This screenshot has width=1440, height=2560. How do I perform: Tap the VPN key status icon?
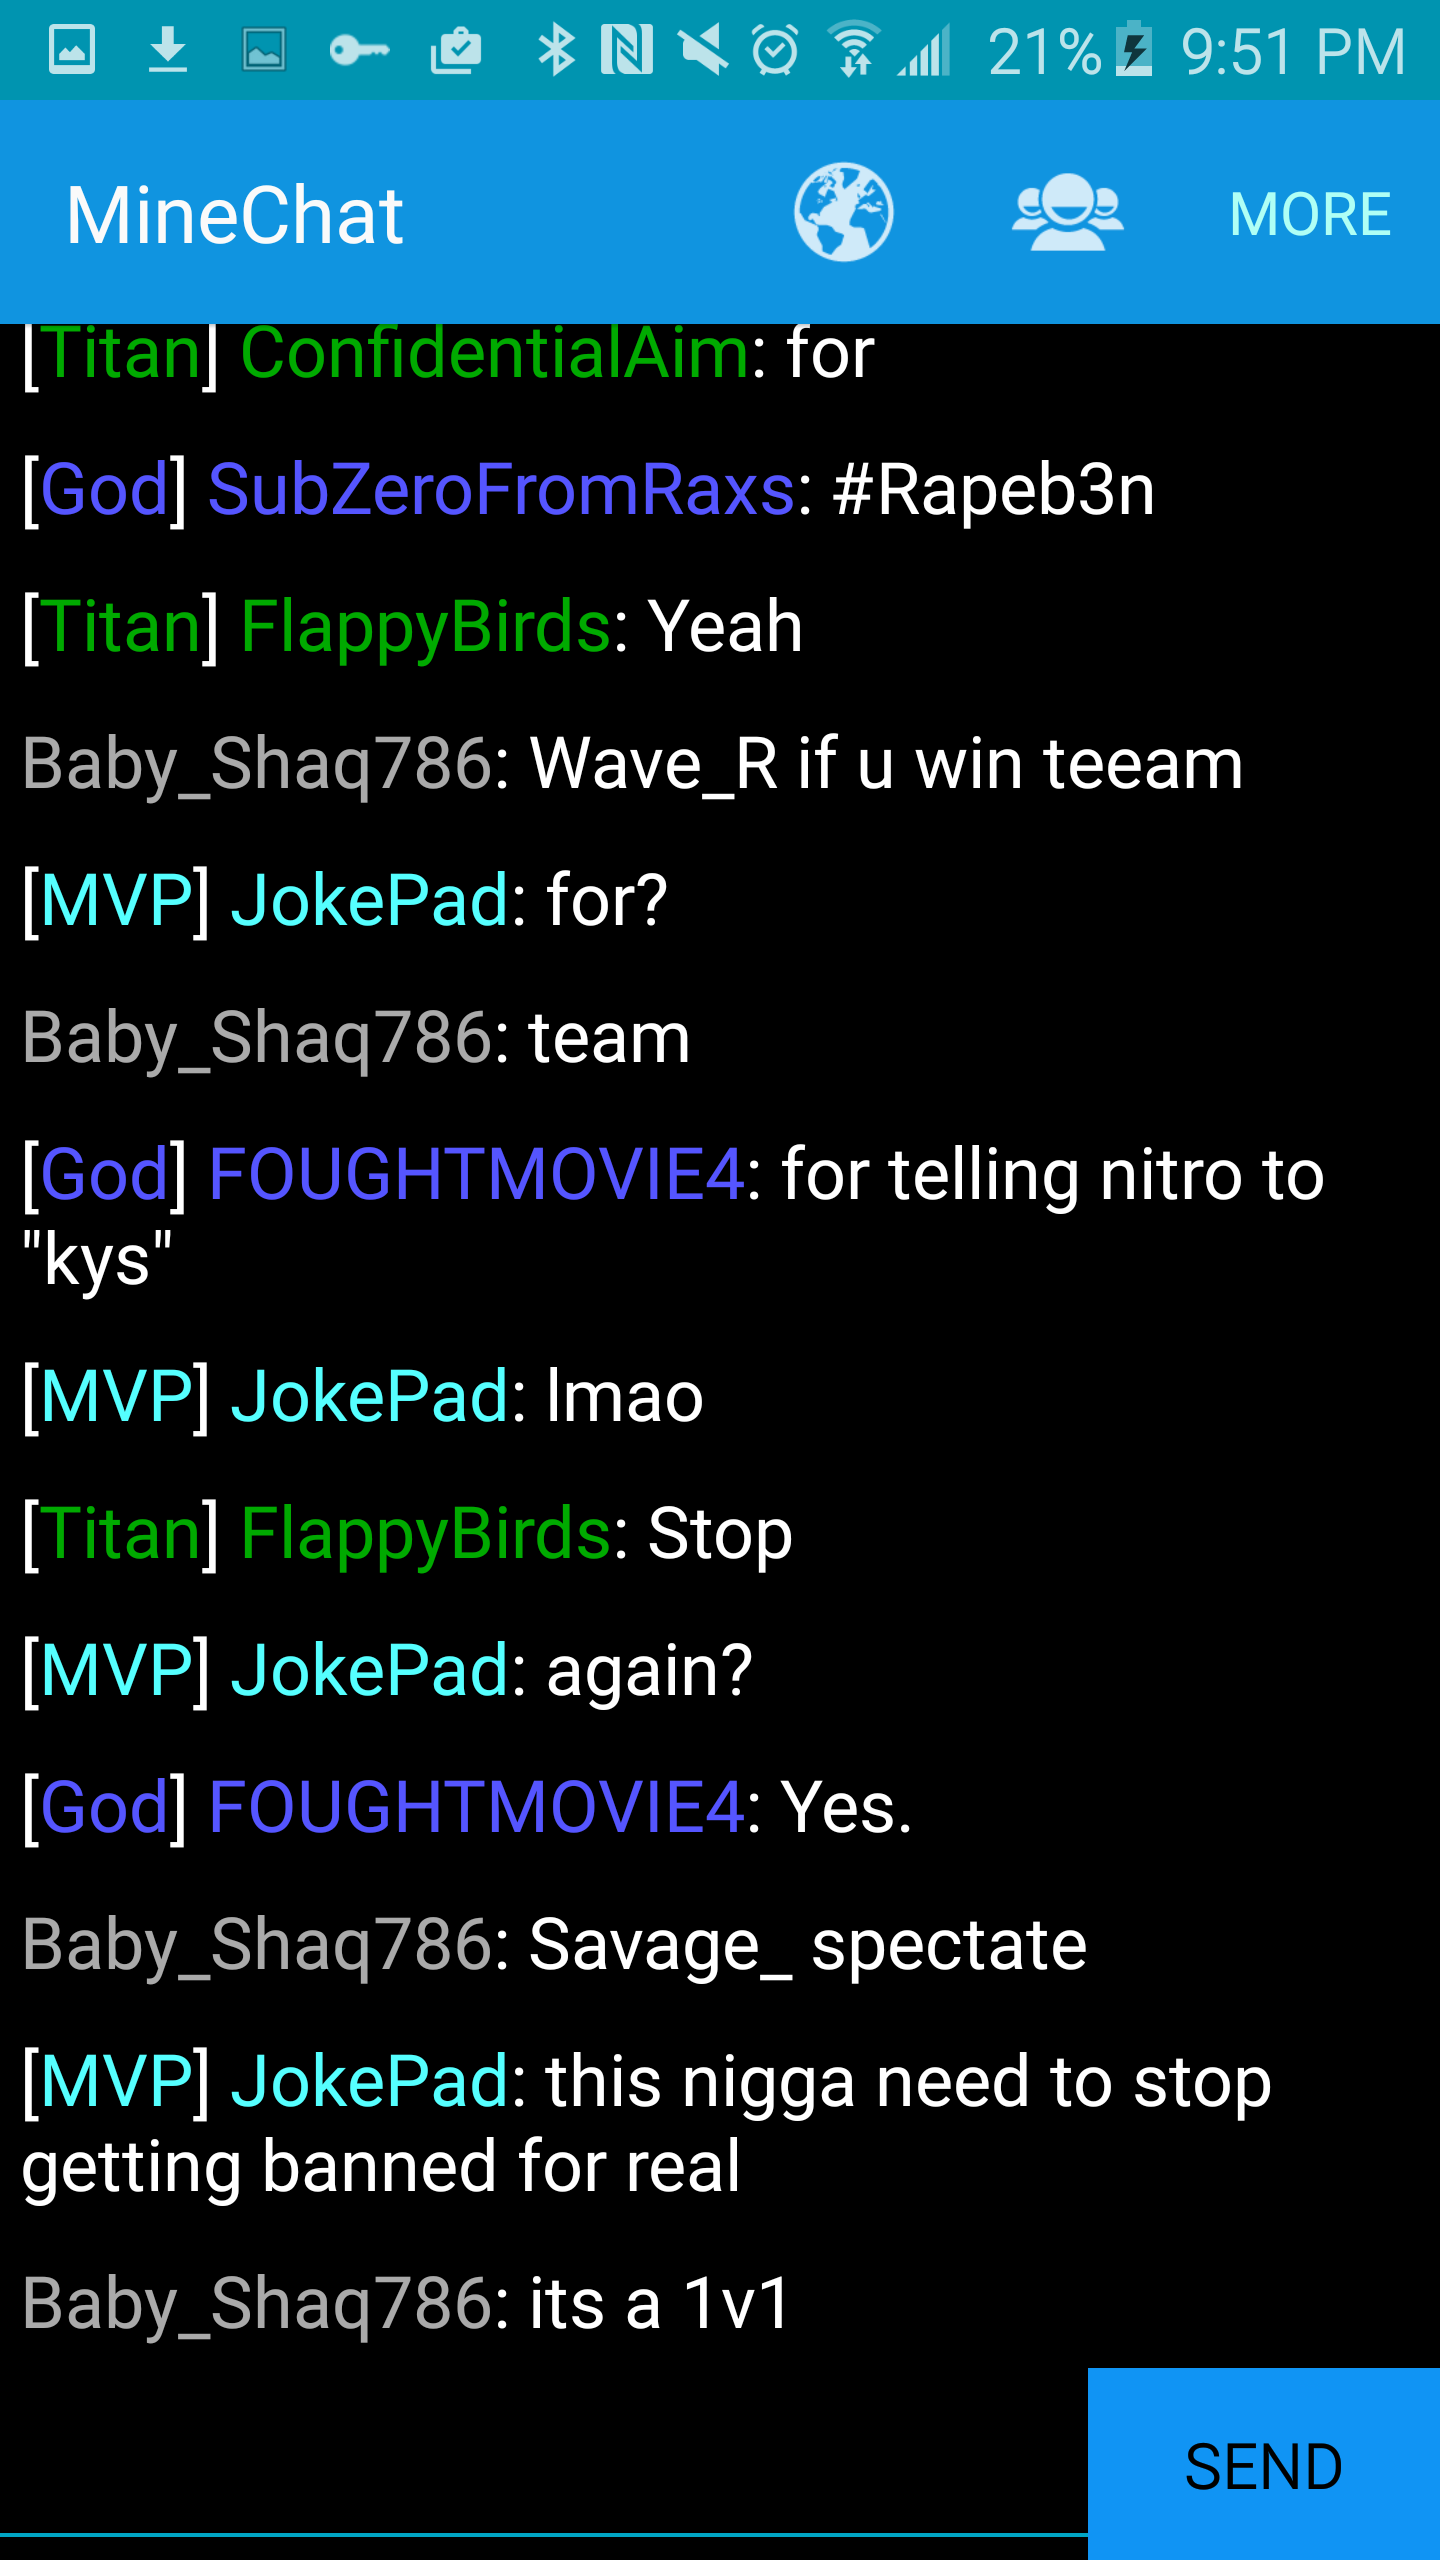pos(359,50)
